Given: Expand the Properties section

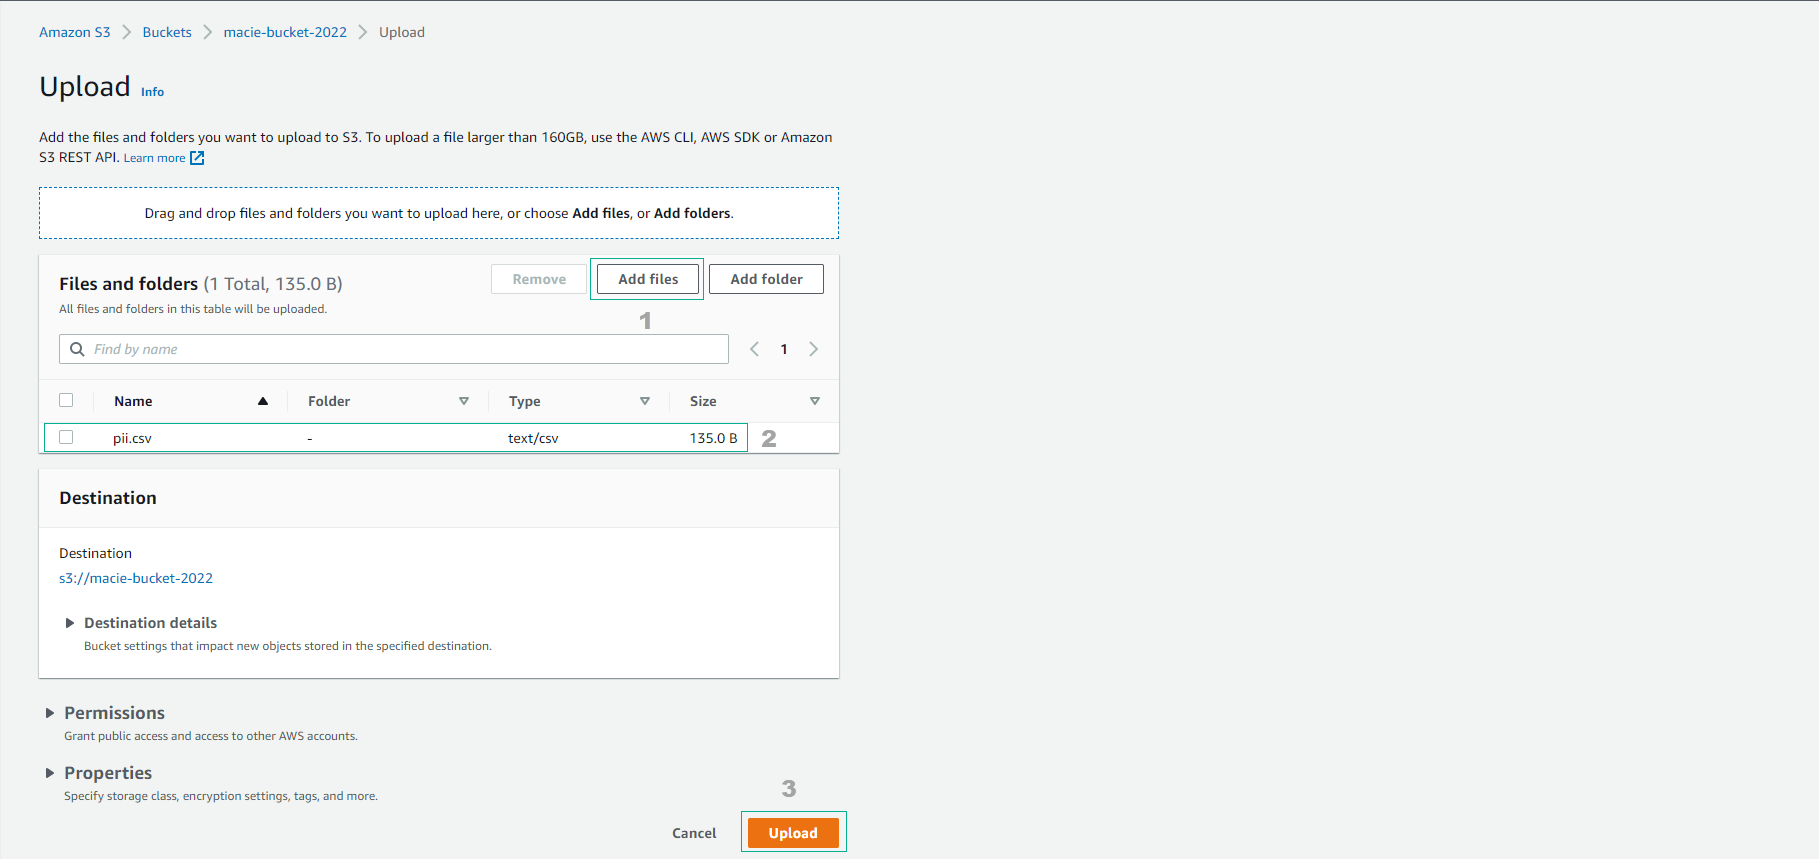Looking at the screenshot, I should (x=50, y=773).
